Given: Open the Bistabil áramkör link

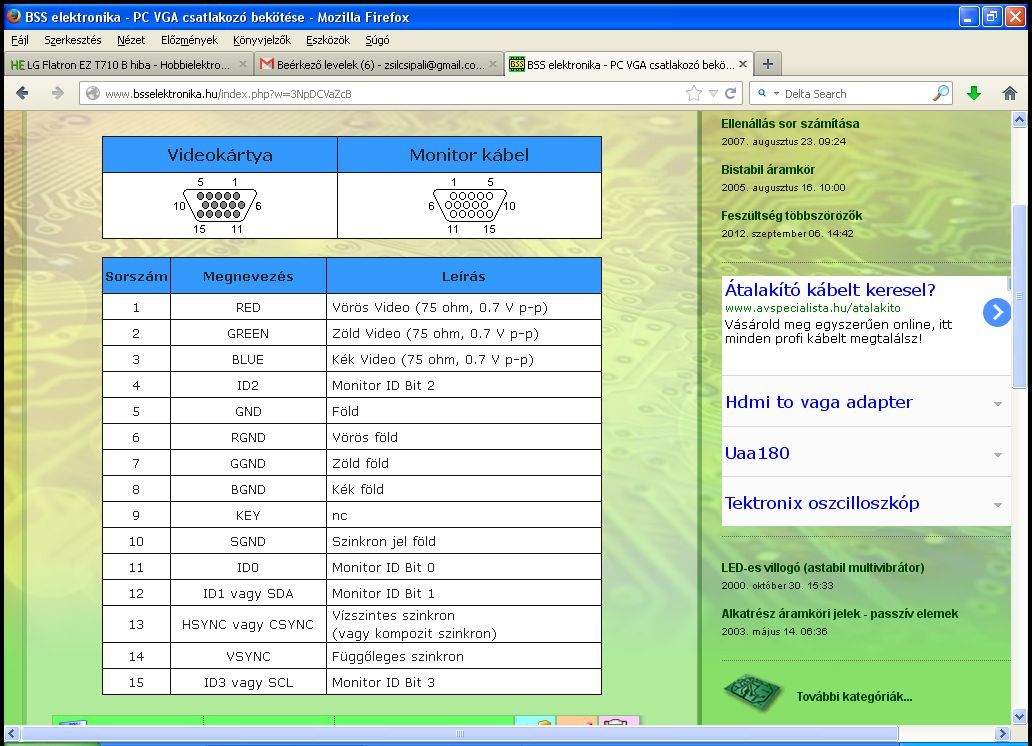Looking at the screenshot, I should [767, 170].
